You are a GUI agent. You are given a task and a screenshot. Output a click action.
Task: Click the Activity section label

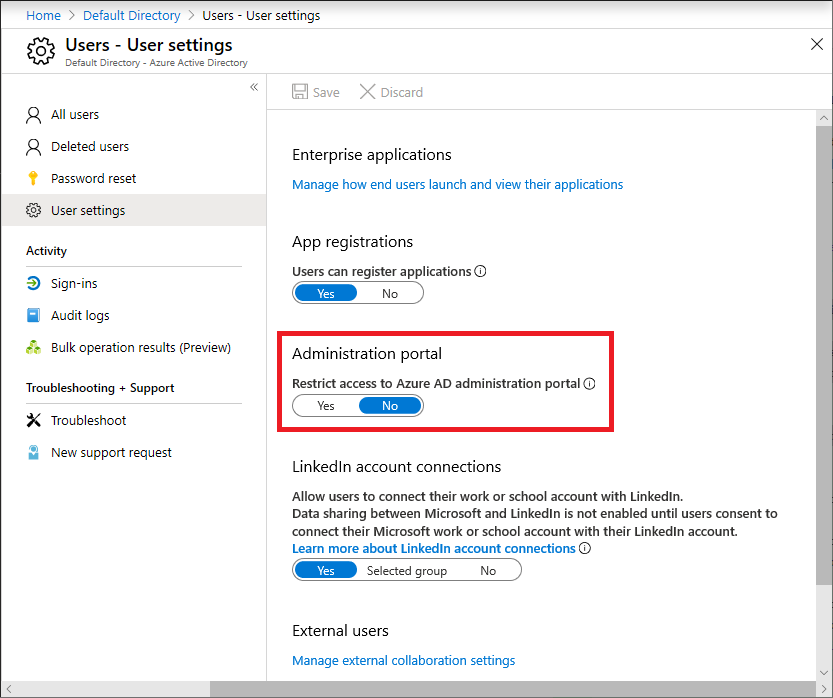46,251
